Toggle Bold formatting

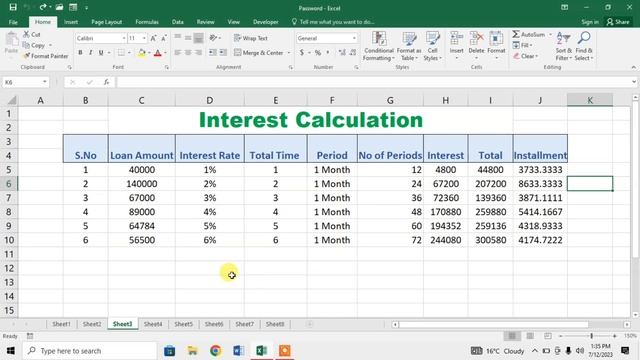click(80, 53)
